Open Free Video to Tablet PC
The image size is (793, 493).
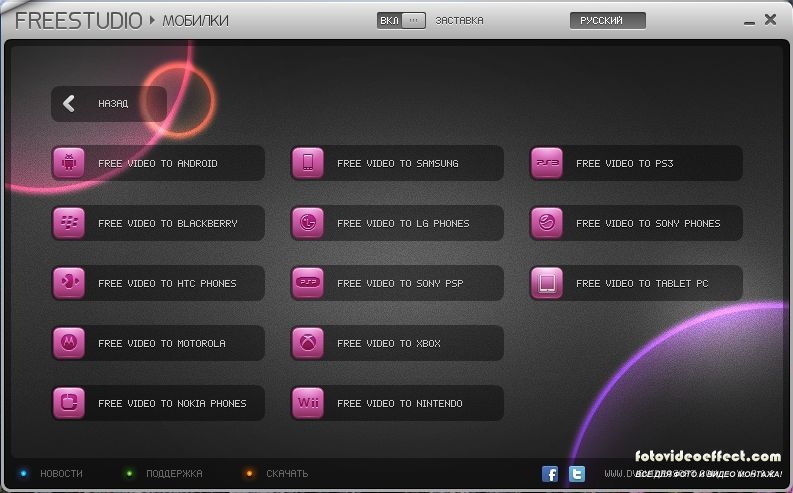coord(636,283)
